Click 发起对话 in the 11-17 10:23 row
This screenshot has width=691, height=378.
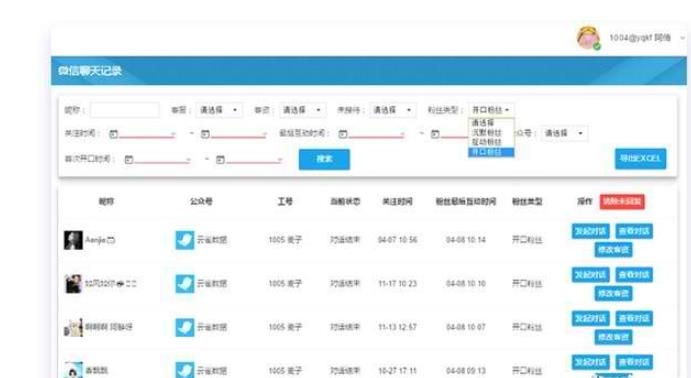(x=591, y=275)
